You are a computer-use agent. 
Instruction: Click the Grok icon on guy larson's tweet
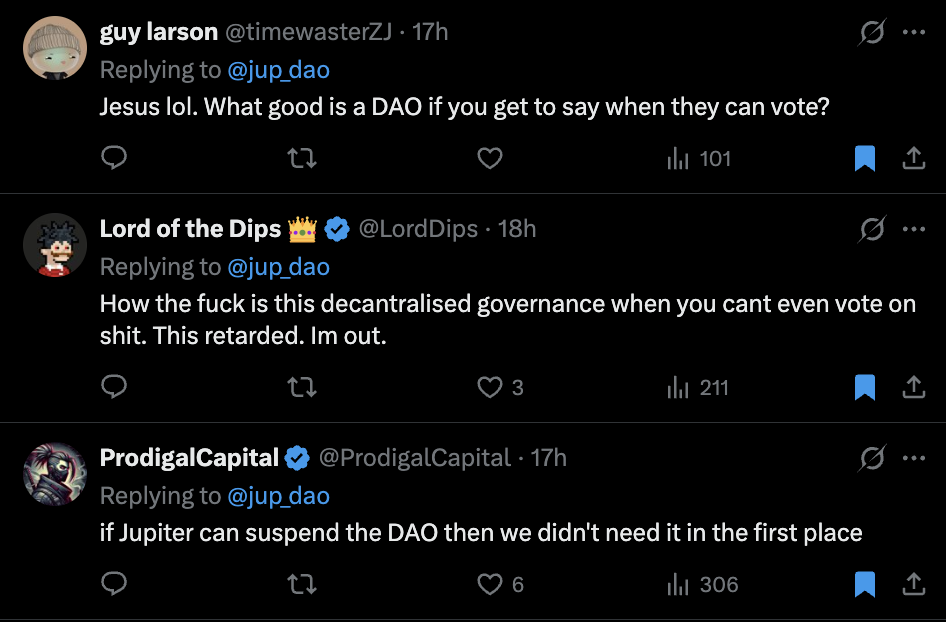click(869, 32)
